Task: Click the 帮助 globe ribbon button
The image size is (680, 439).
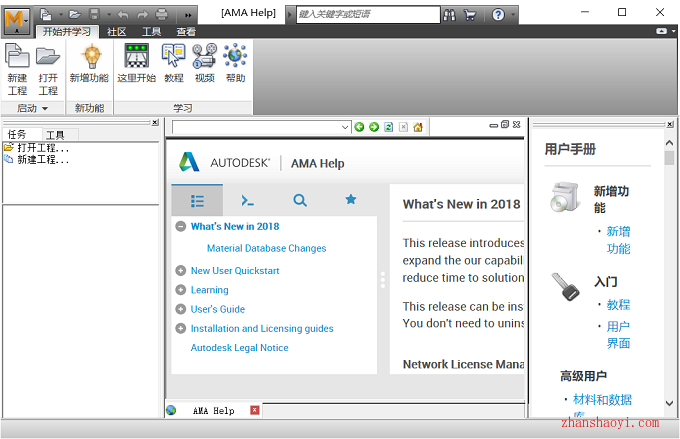Action: pyautogui.click(x=235, y=63)
